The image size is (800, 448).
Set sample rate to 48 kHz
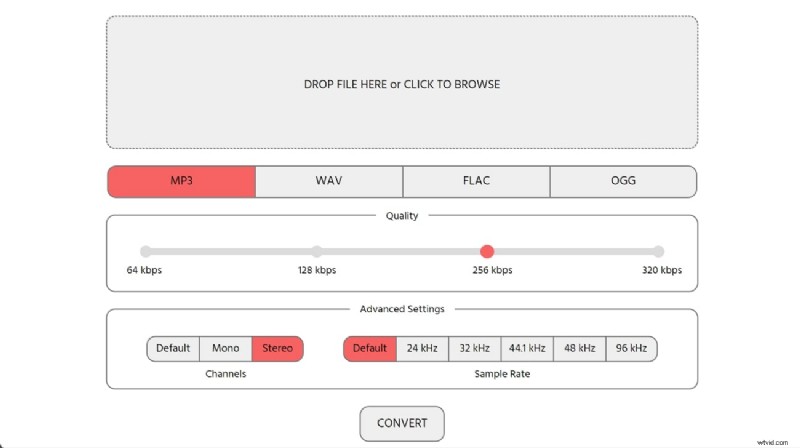(580, 349)
